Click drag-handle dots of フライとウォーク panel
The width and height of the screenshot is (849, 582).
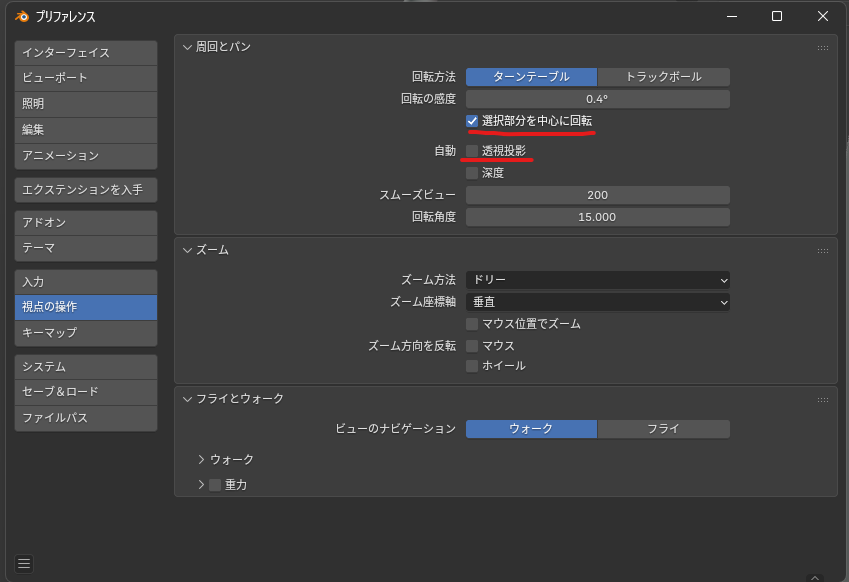coord(822,400)
